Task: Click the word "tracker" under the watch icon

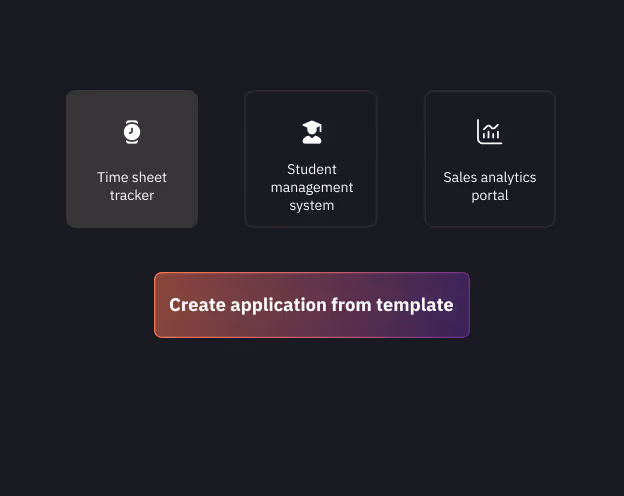Action: (132, 196)
